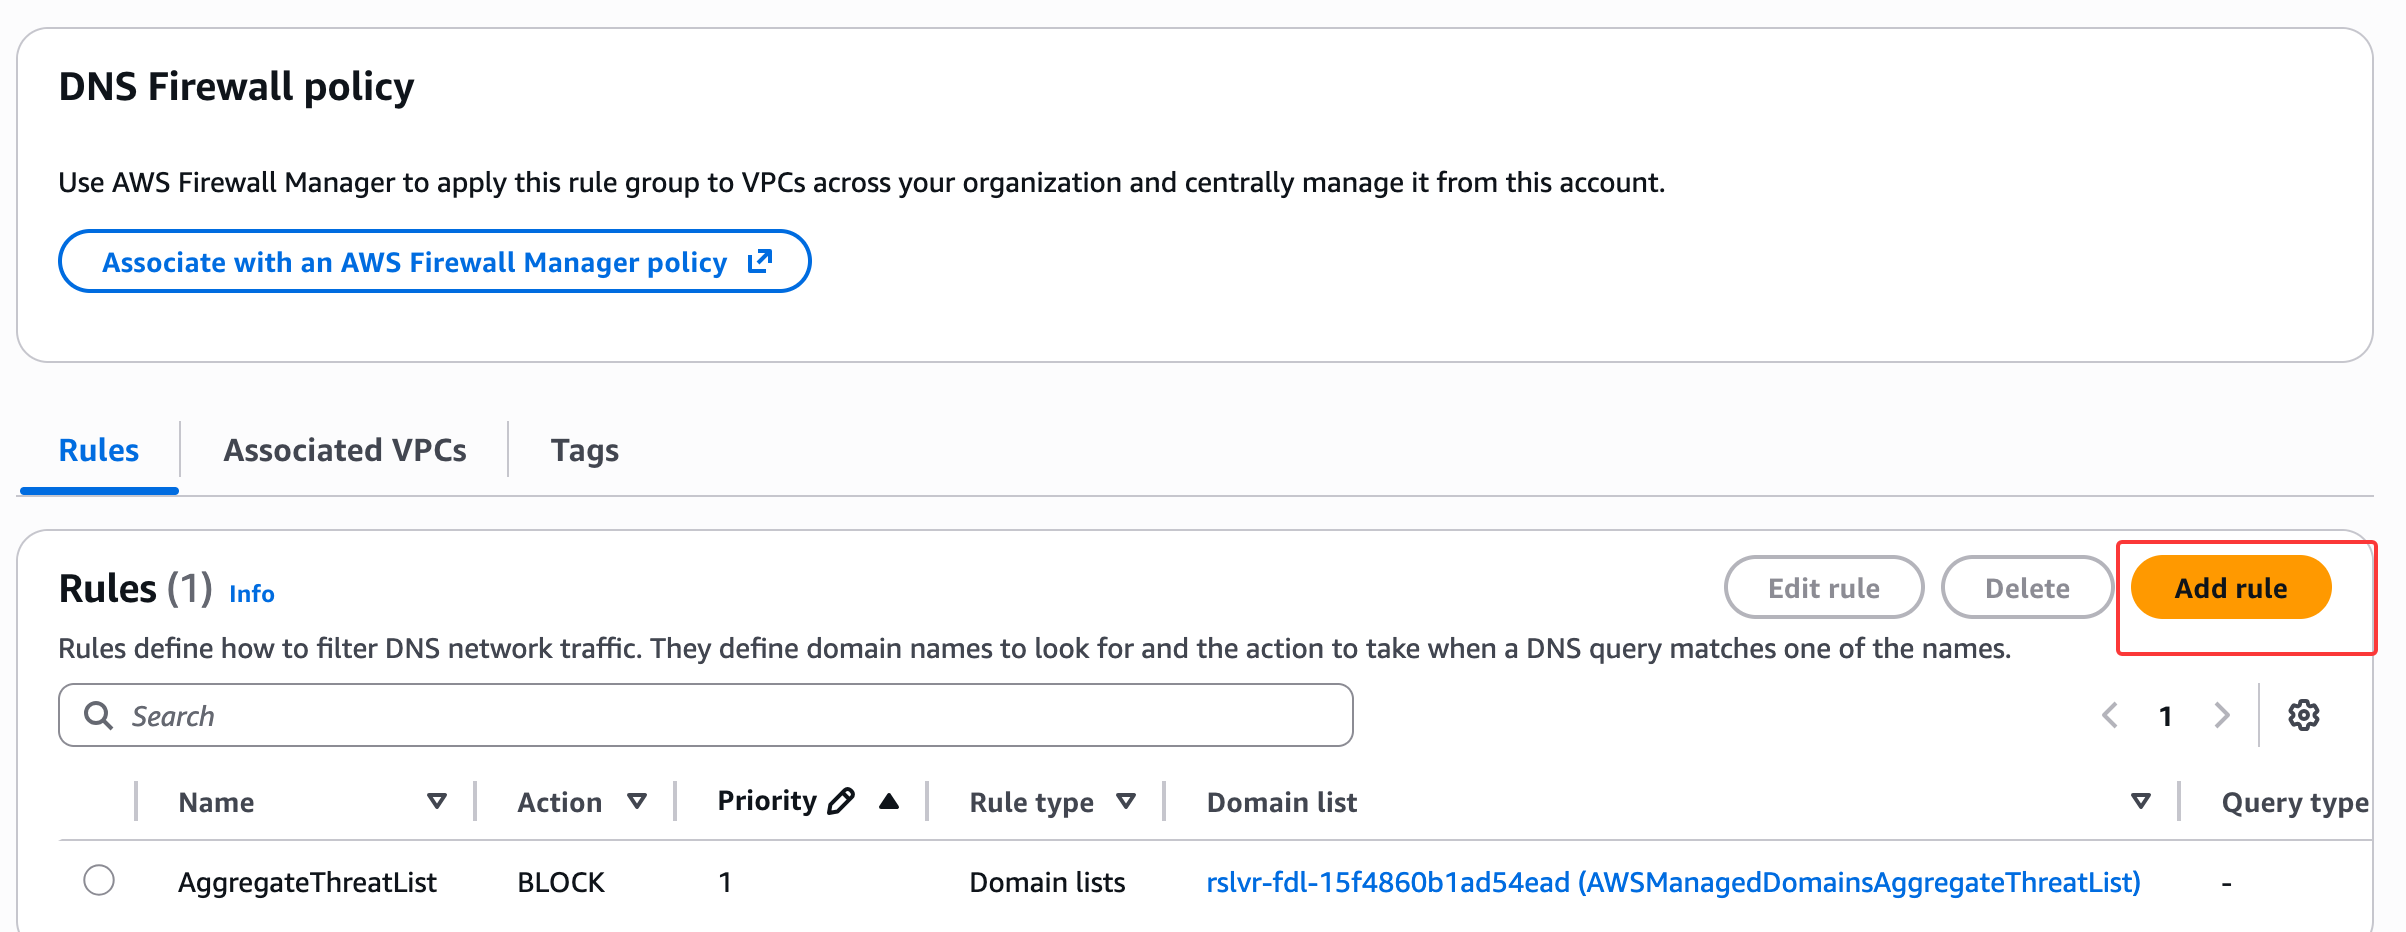The width and height of the screenshot is (2406, 932).
Task: Sort by the Name column arrow
Action: [x=436, y=801]
